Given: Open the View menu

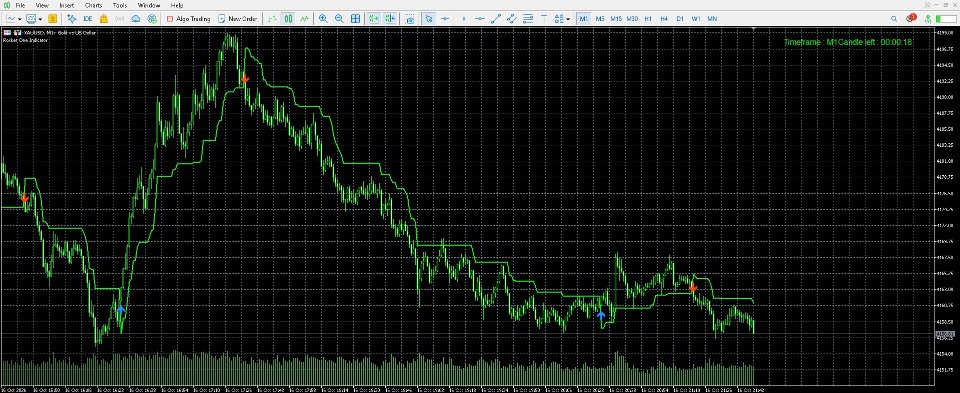Looking at the screenshot, I should point(42,5).
